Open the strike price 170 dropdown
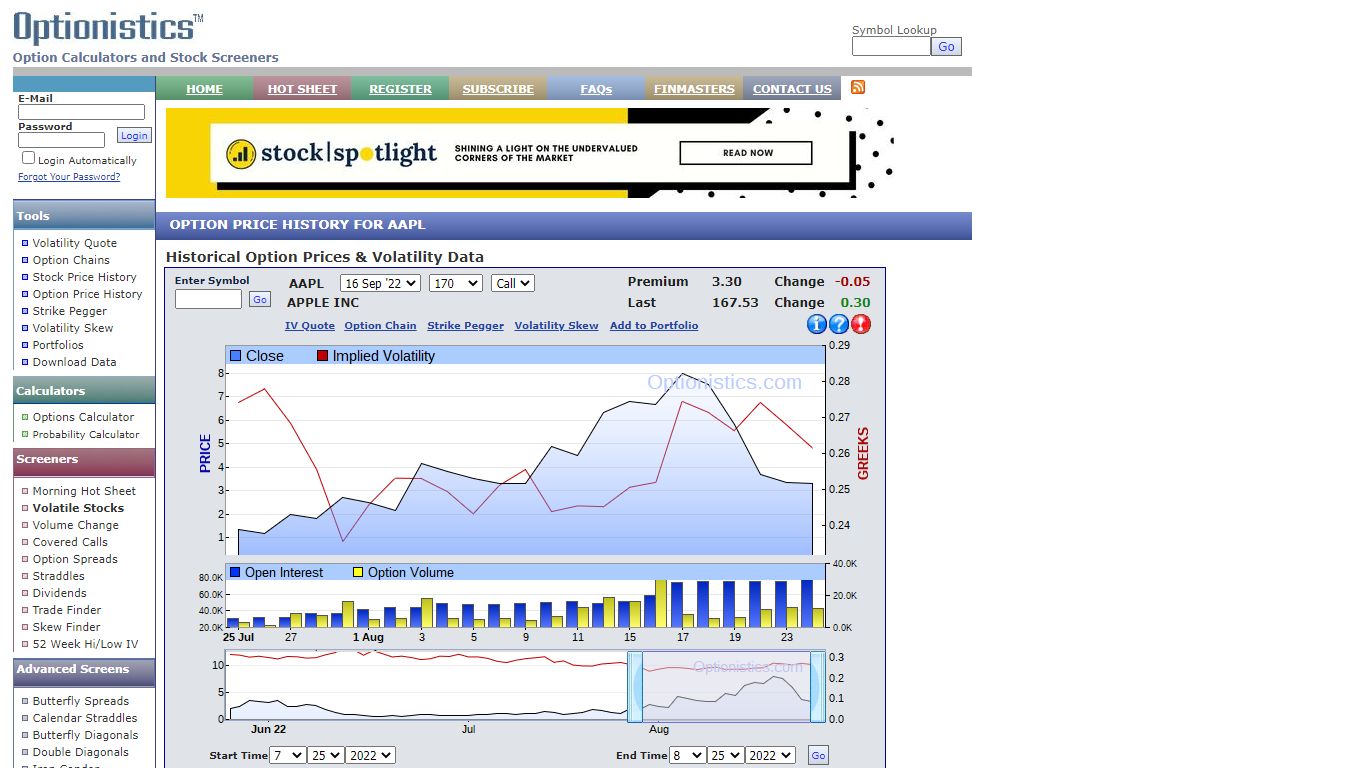This screenshot has width=1366, height=768. [456, 283]
